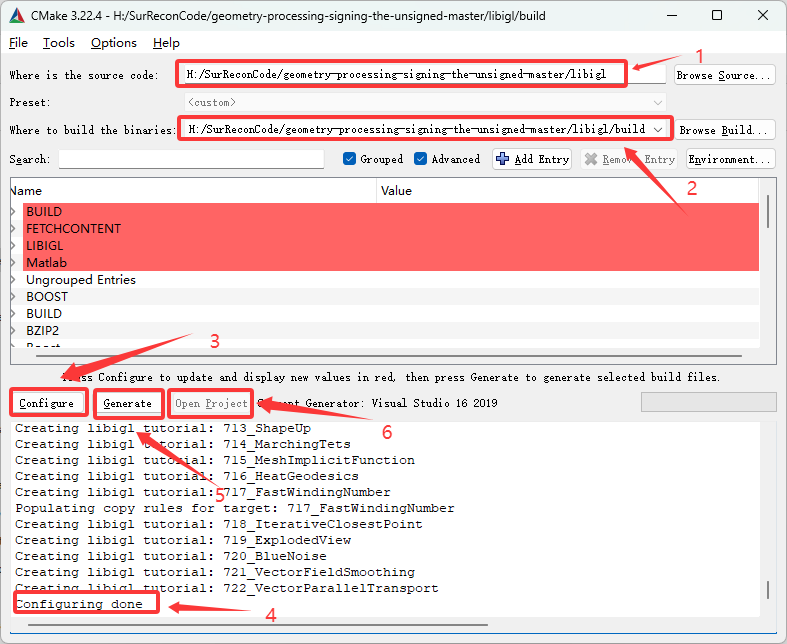Expand the Matlab group
Screen dimensions: 787x644
(14, 263)
